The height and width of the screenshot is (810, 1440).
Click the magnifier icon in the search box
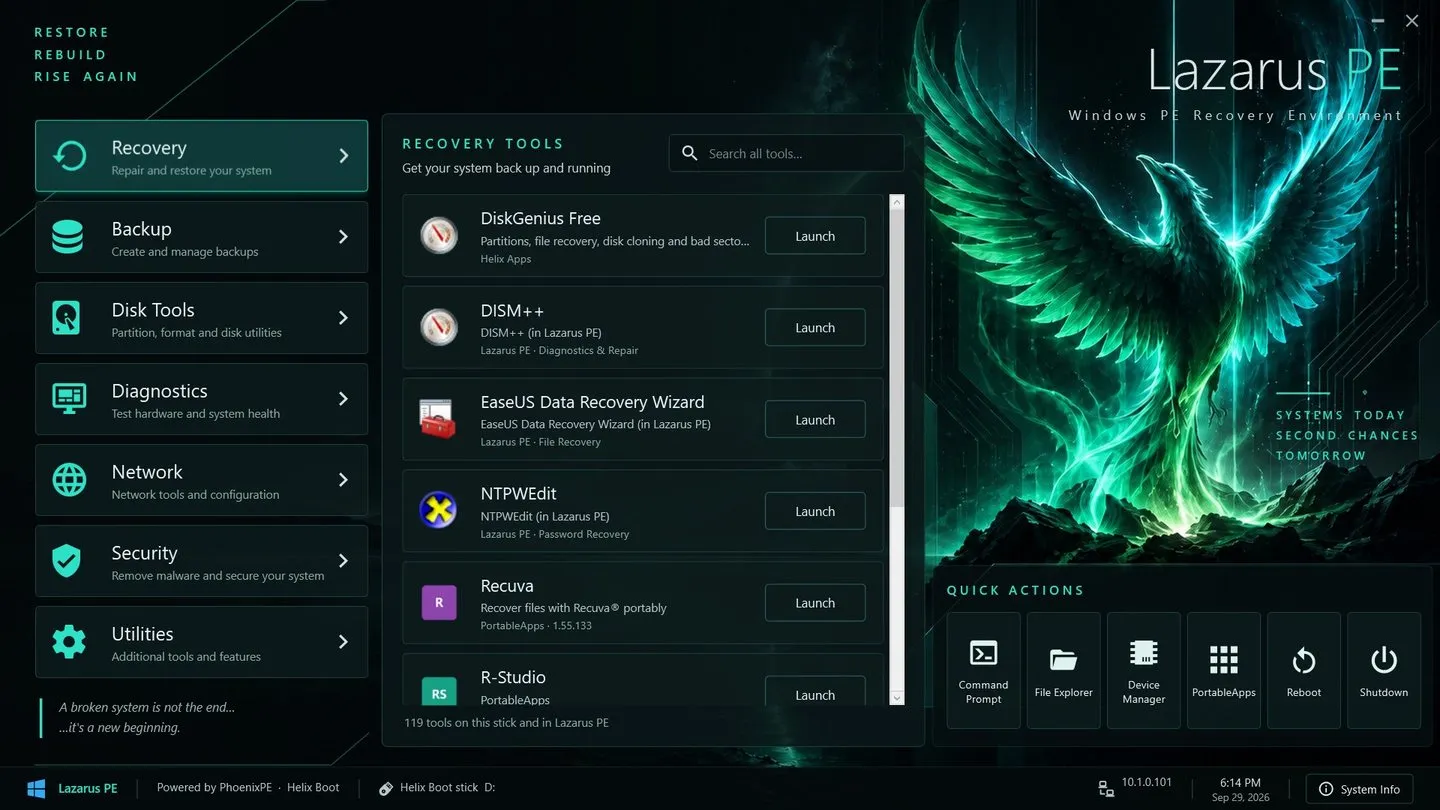click(x=690, y=153)
